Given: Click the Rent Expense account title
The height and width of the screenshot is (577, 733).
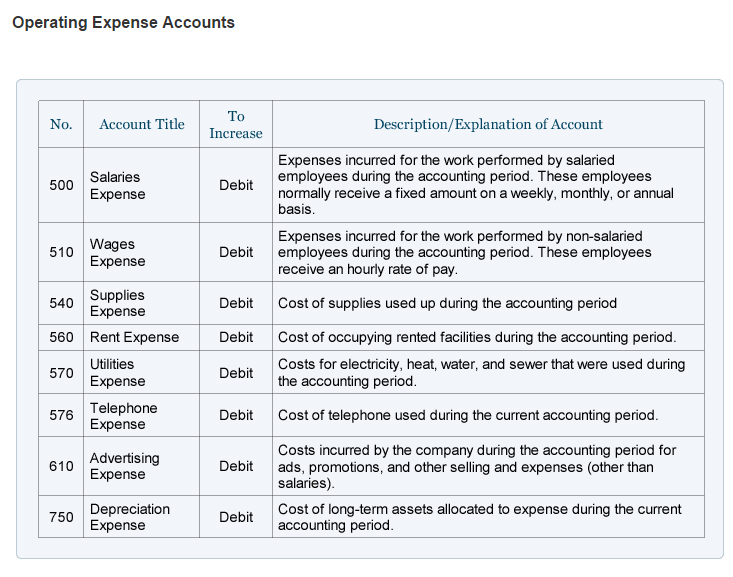Looking at the screenshot, I should point(135,337).
